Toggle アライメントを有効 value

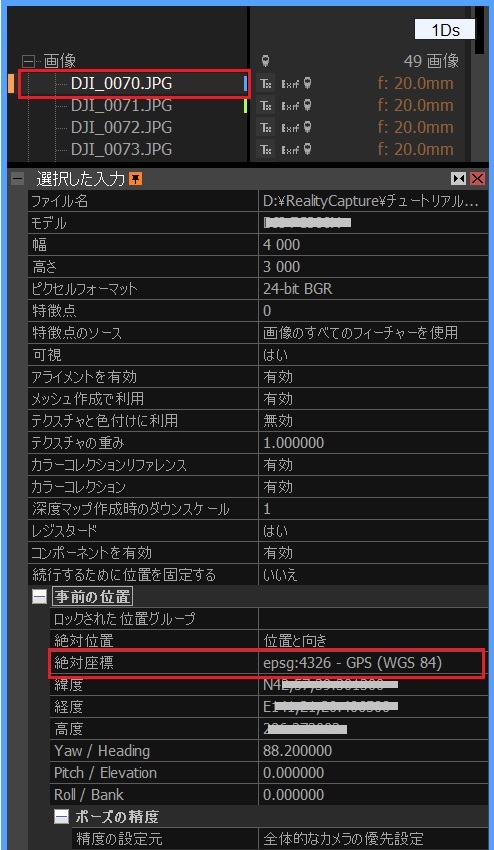click(373, 377)
